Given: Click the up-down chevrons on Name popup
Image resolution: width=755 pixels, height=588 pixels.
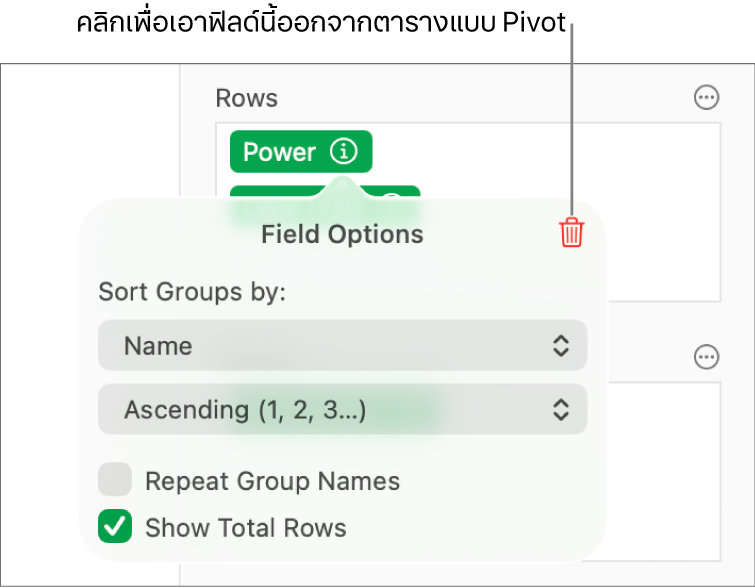Looking at the screenshot, I should [x=561, y=346].
